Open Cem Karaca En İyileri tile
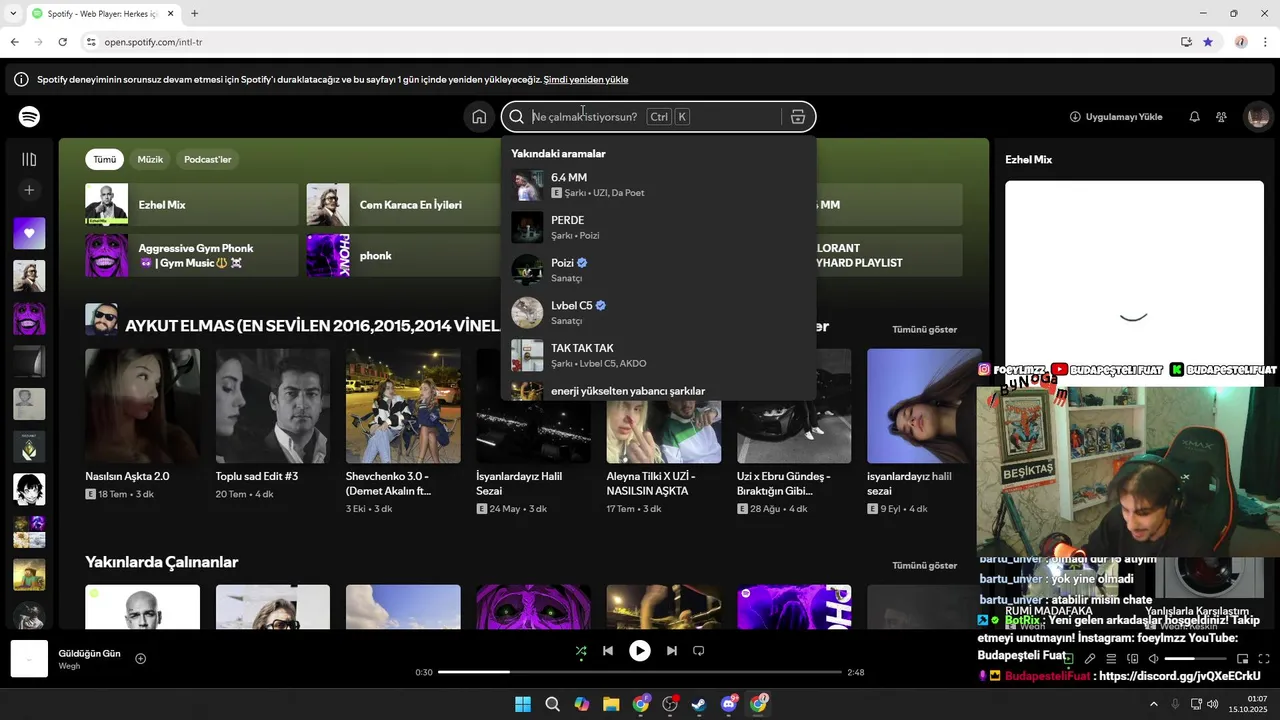This screenshot has width=1280, height=720. (x=403, y=204)
